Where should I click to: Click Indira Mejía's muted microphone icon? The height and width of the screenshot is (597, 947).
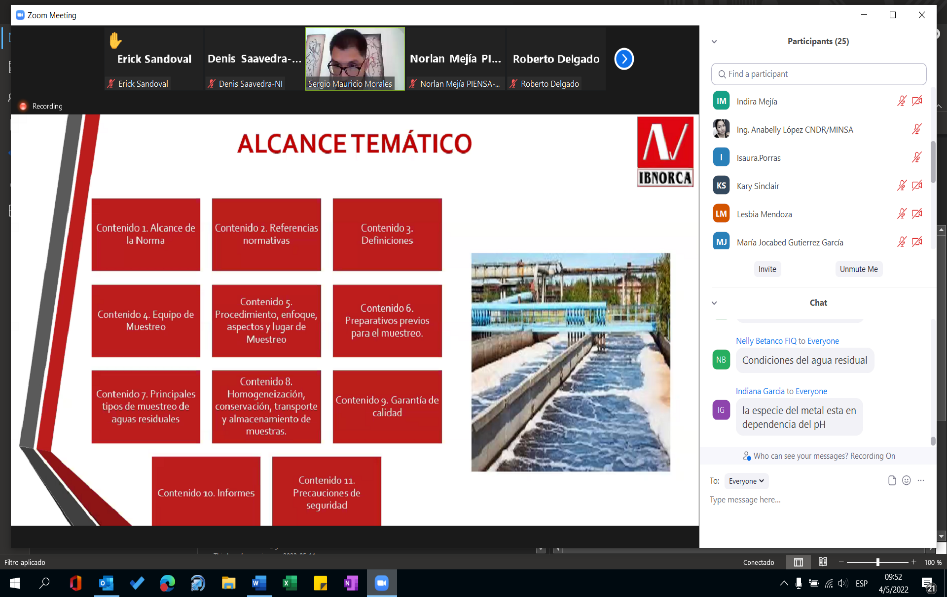[902, 101]
